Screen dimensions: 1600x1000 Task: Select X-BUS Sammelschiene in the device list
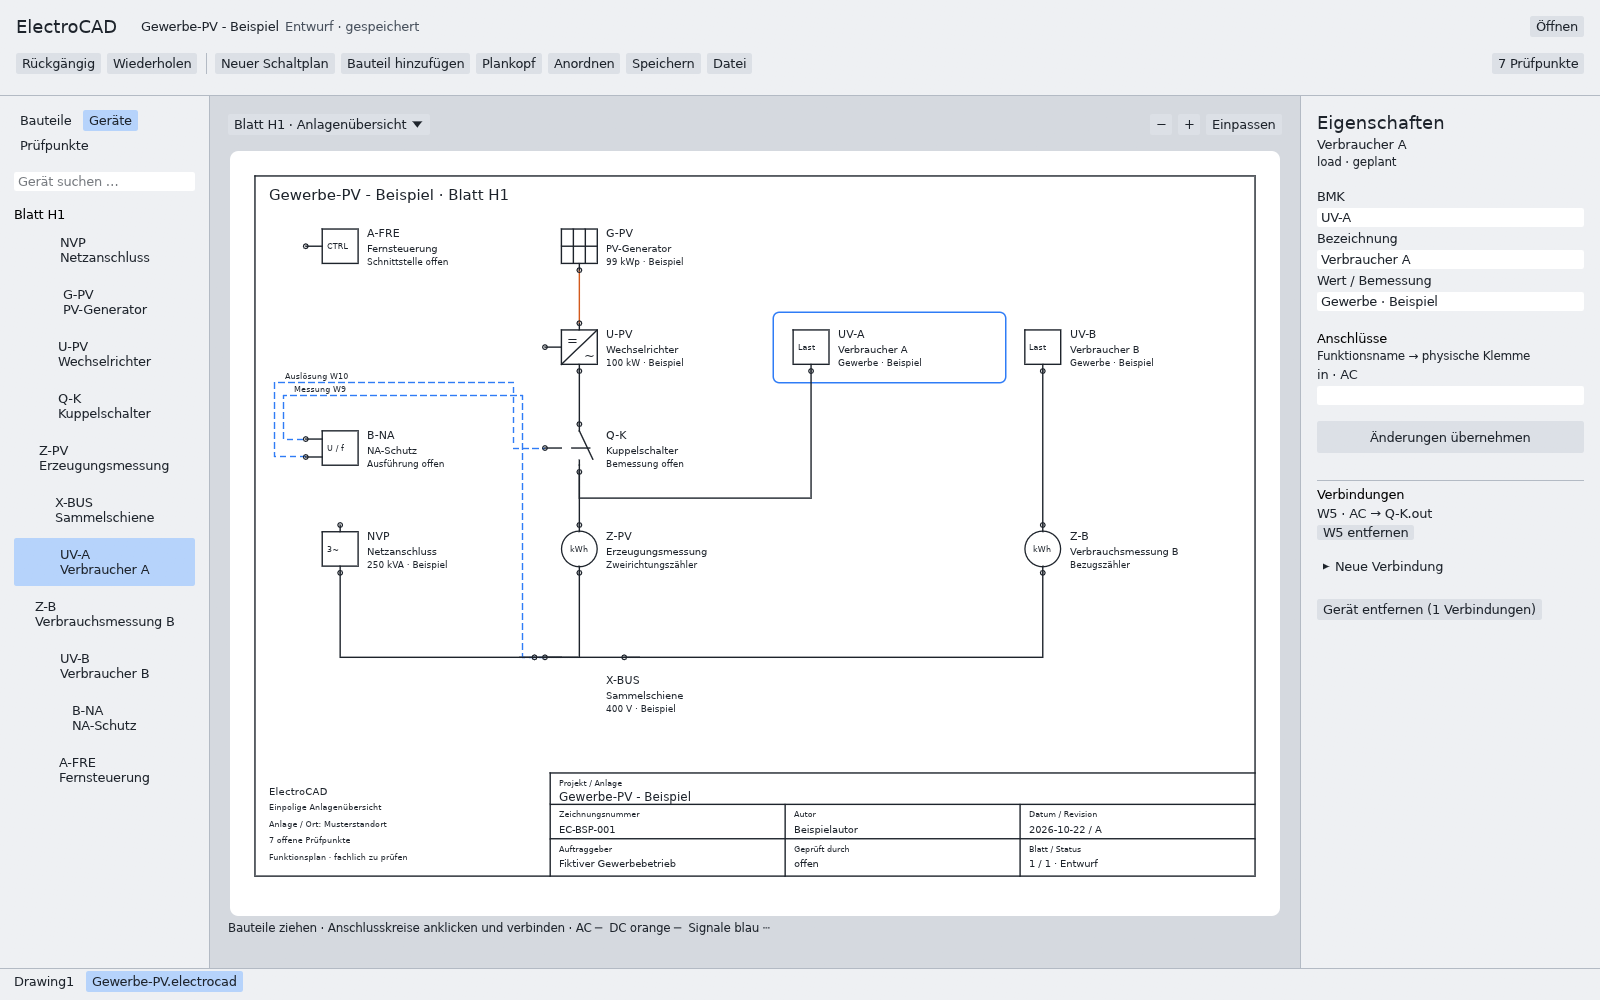pyautogui.click(x=104, y=510)
